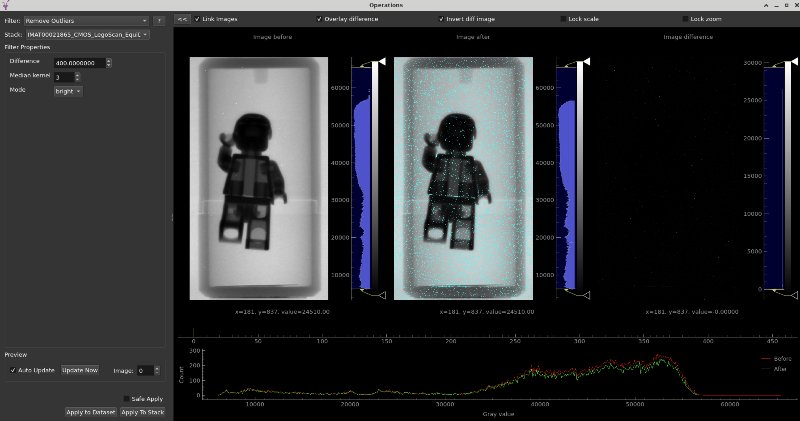The image size is (800, 421).
Task: Click bottom gradient handle of Image after histogram
Action: [587, 296]
